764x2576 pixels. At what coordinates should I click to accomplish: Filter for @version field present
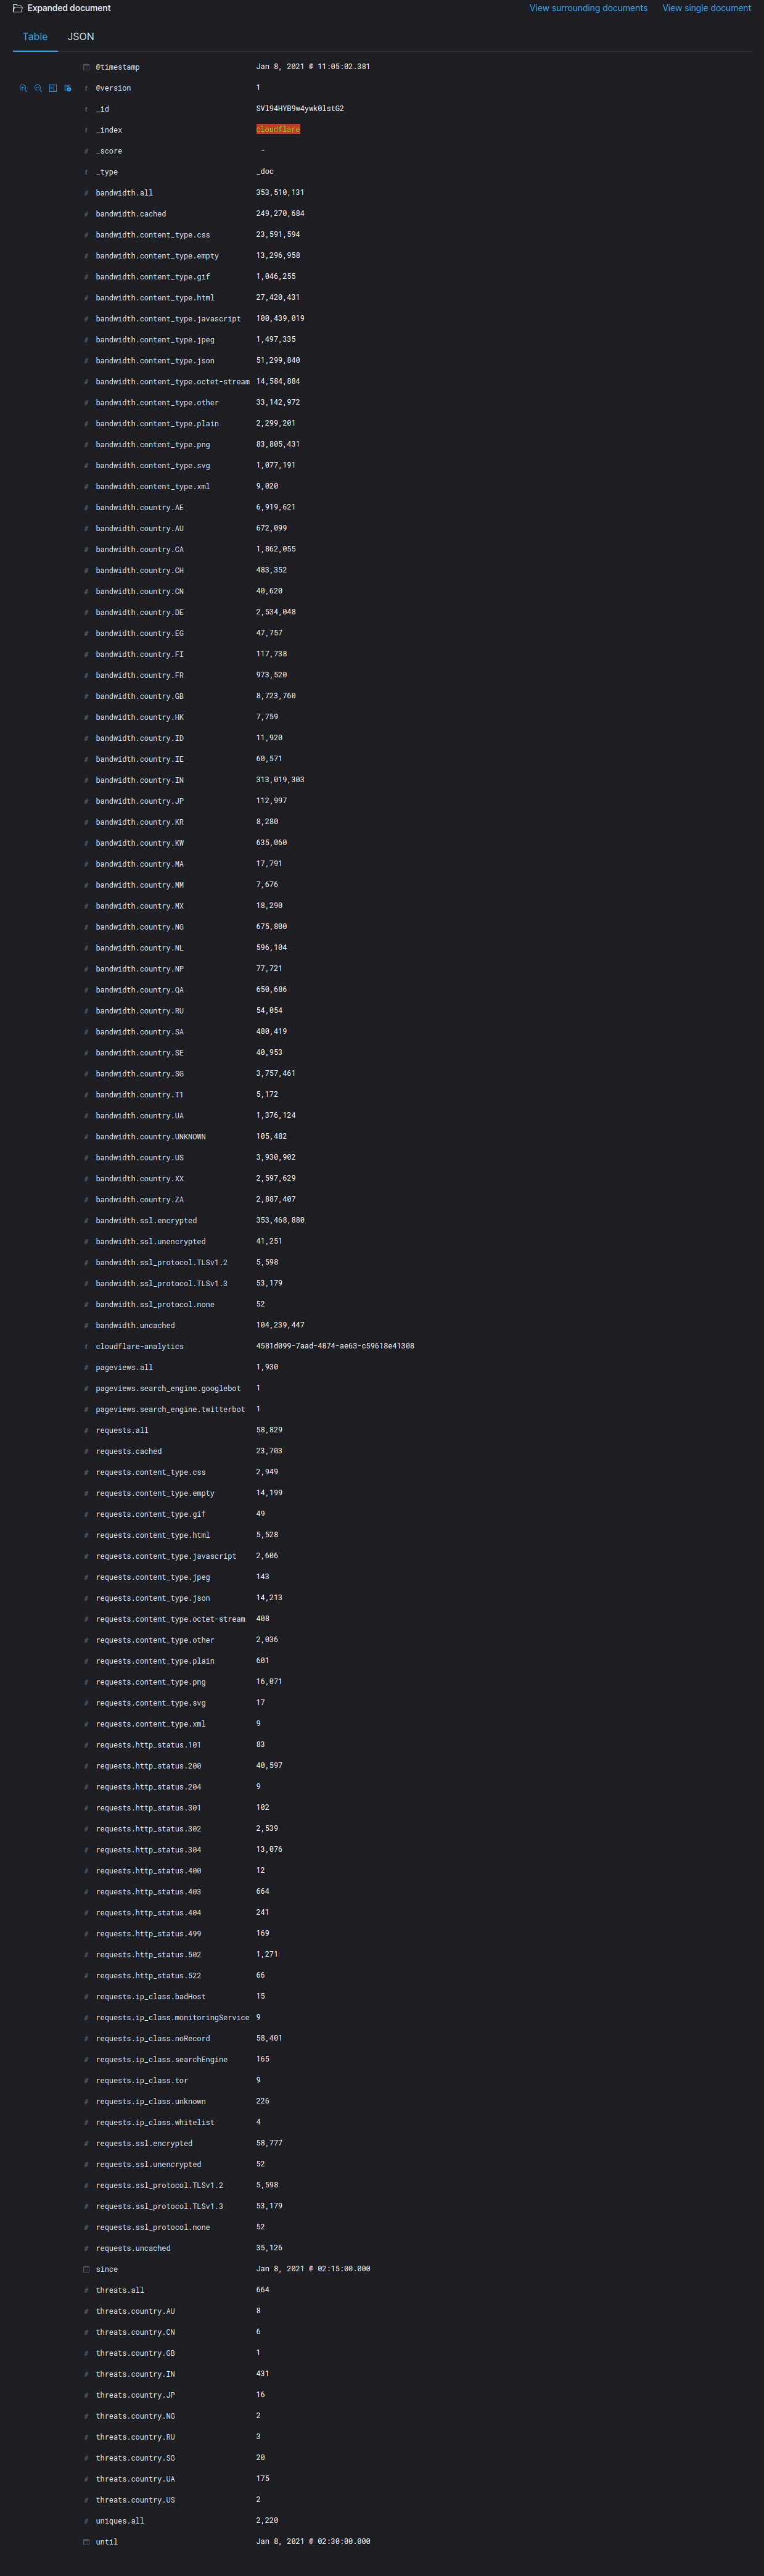[68, 88]
